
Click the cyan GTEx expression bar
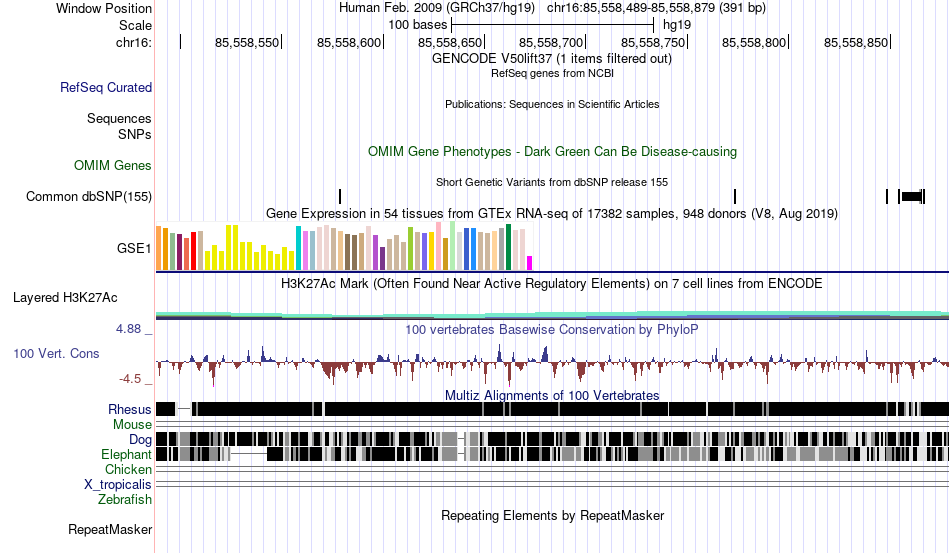pos(298,248)
